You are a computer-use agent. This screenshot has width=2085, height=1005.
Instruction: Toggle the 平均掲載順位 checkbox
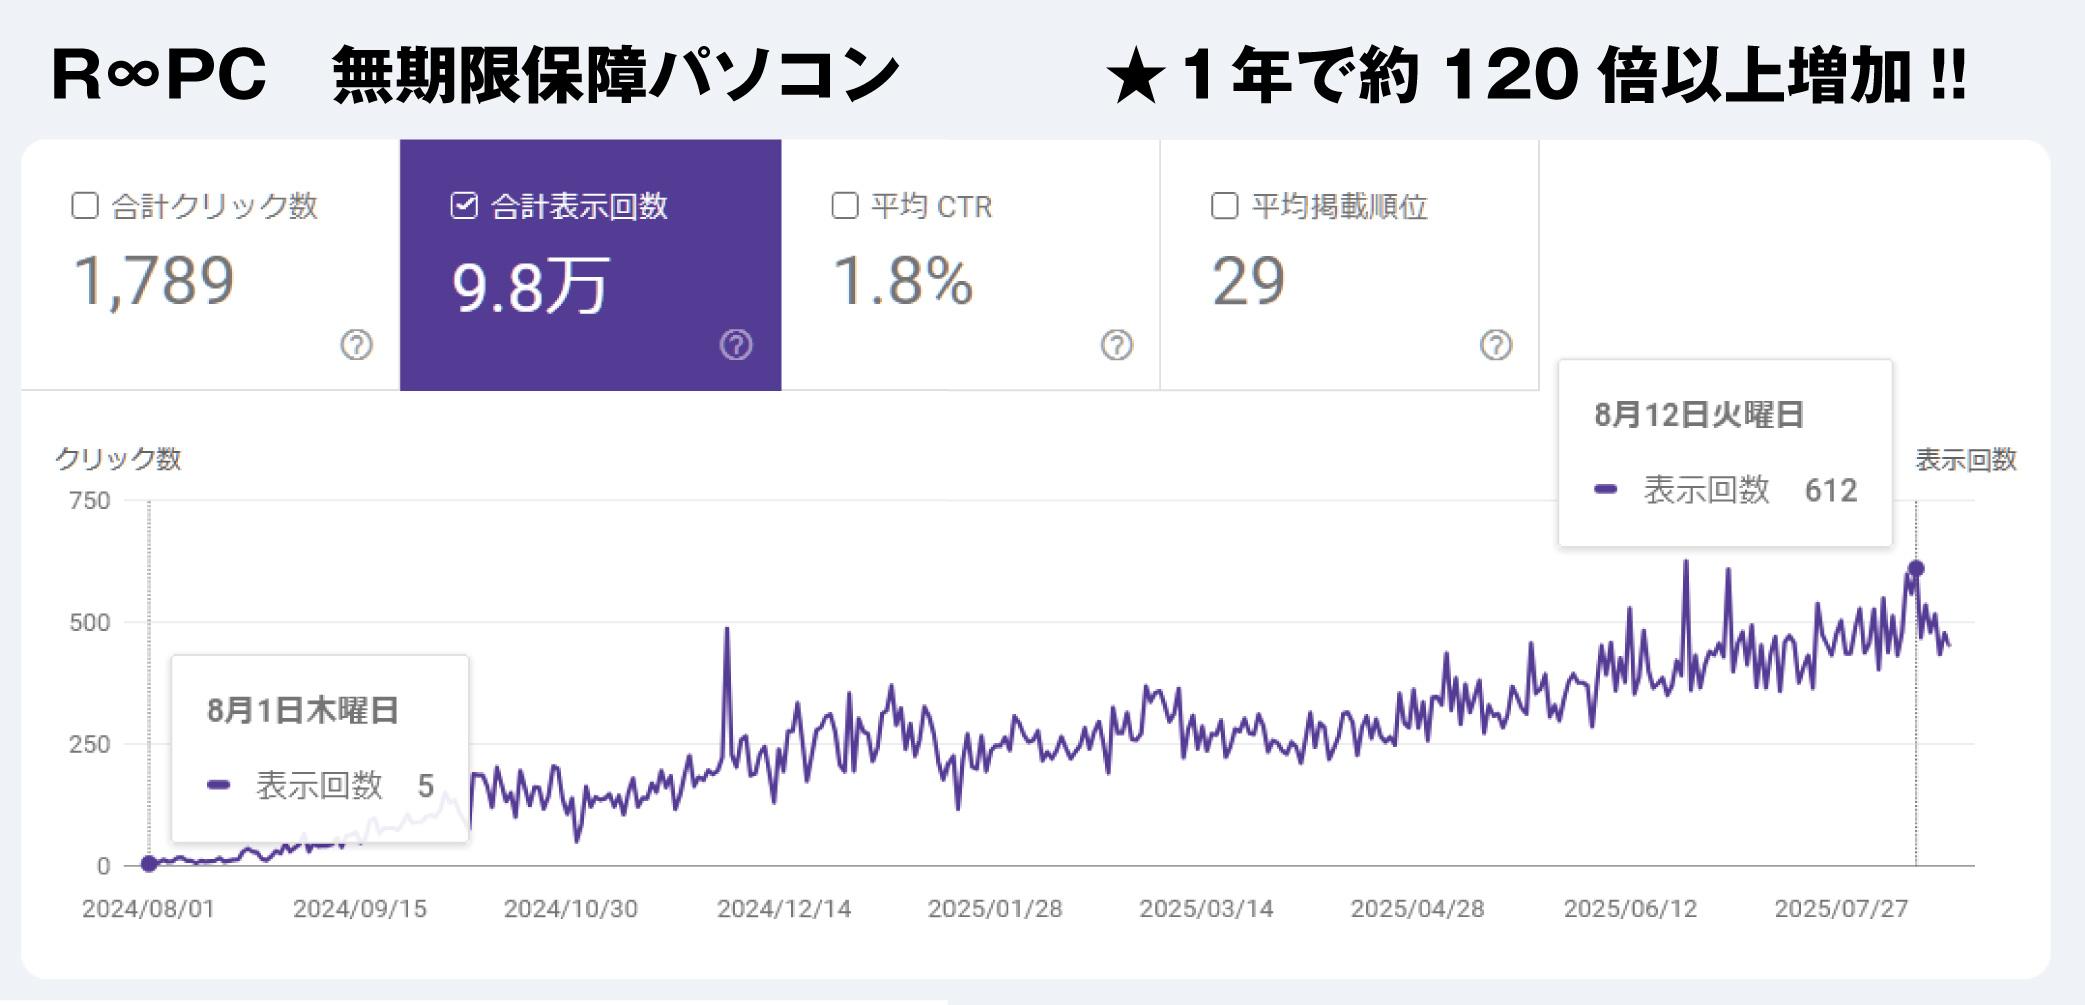click(x=1224, y=206)
